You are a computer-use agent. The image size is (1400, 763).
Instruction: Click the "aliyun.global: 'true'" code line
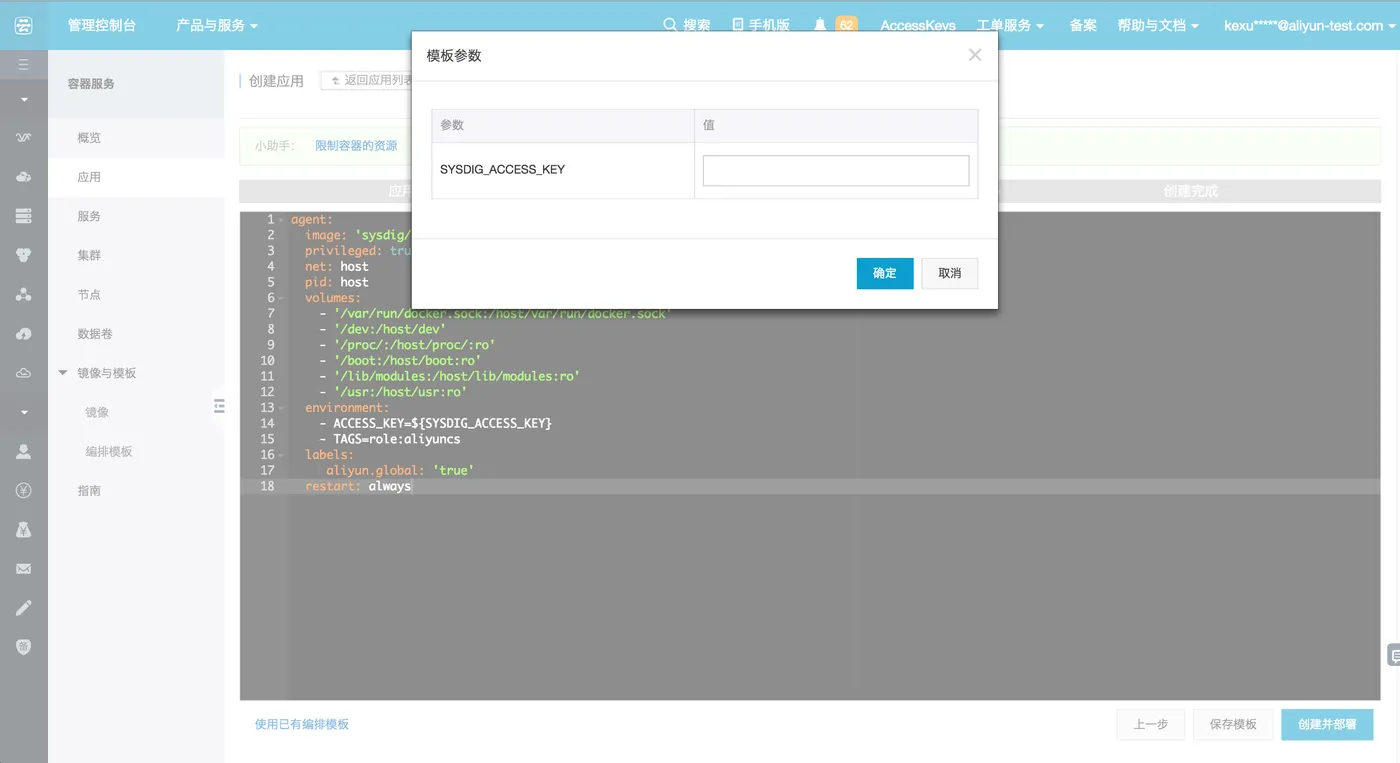tap(400, 470)
